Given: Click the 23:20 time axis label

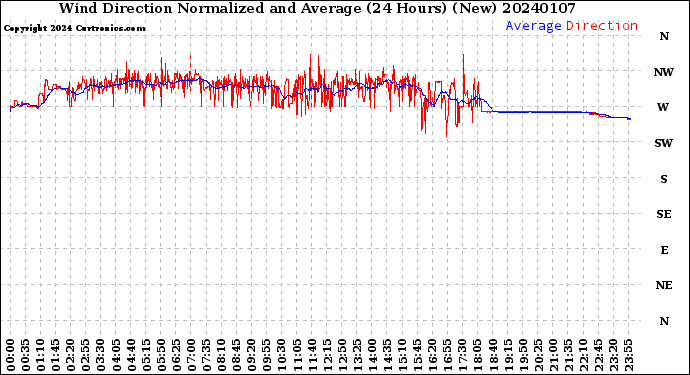Looking at the screenshot, I should pyautogui.click(x=613, y=355).
